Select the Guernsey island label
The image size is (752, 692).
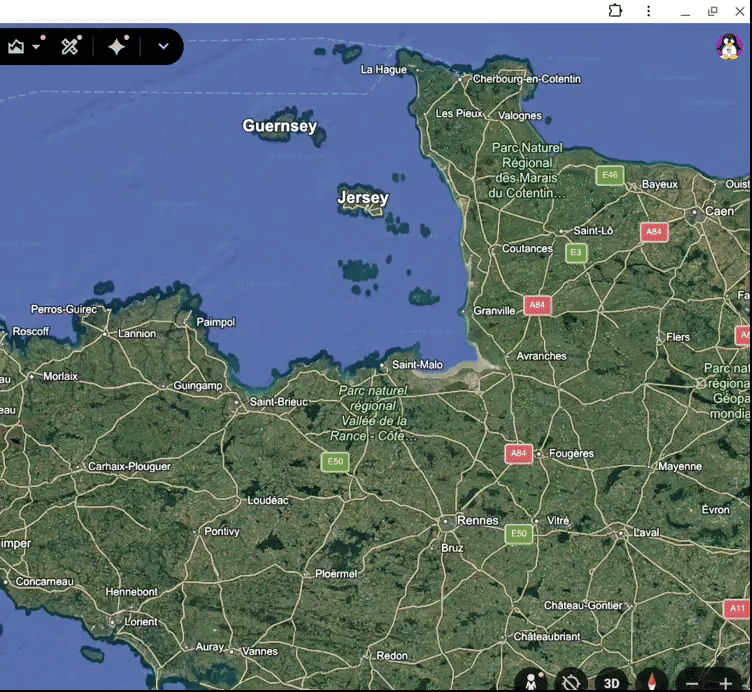280,126
